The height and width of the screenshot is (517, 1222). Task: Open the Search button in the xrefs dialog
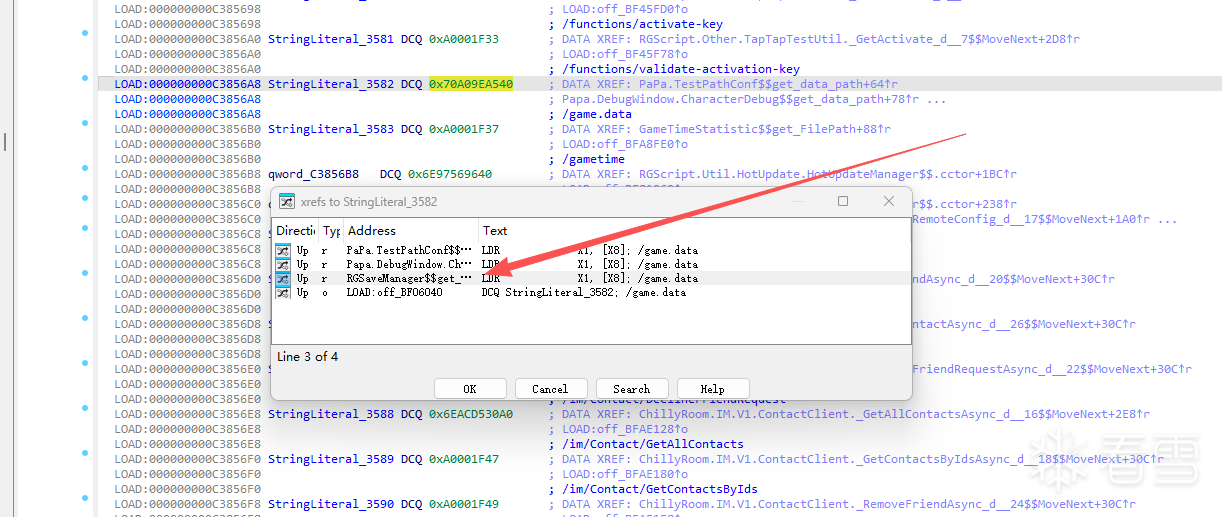(x=631, y=389)
